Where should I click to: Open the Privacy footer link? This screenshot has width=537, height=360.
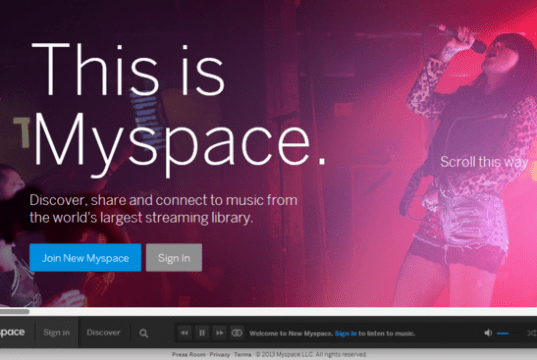coord(220,355)
